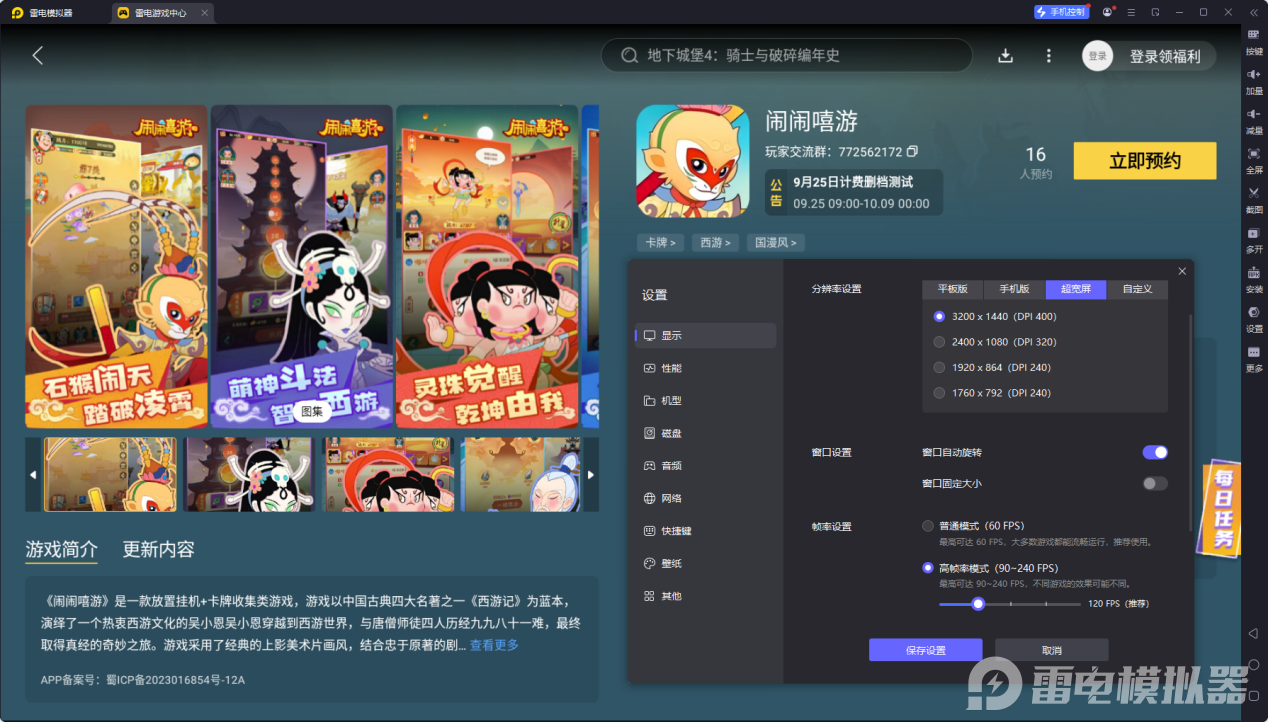Open the 其他 settings category
This screenshot has height=722, width=1268.
[706, 596]
